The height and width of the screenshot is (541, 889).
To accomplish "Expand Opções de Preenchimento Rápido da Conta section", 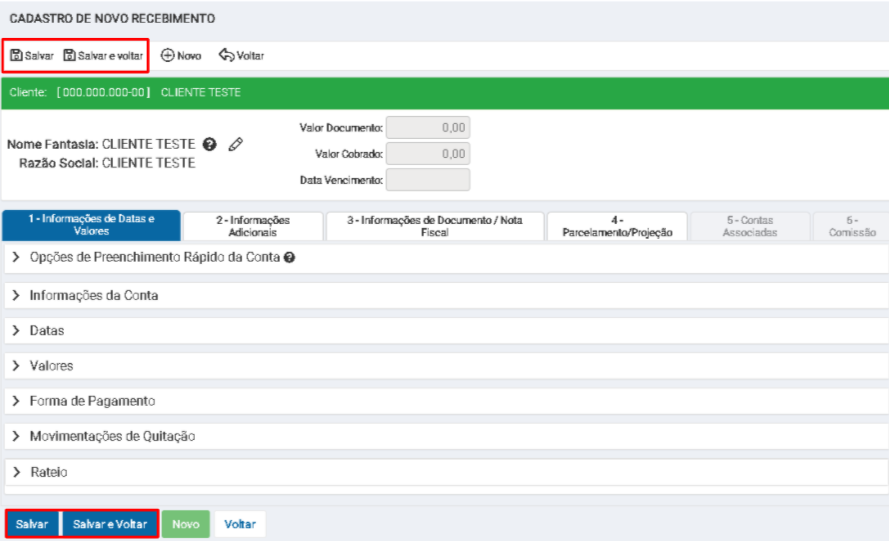I will click(446, 257).
